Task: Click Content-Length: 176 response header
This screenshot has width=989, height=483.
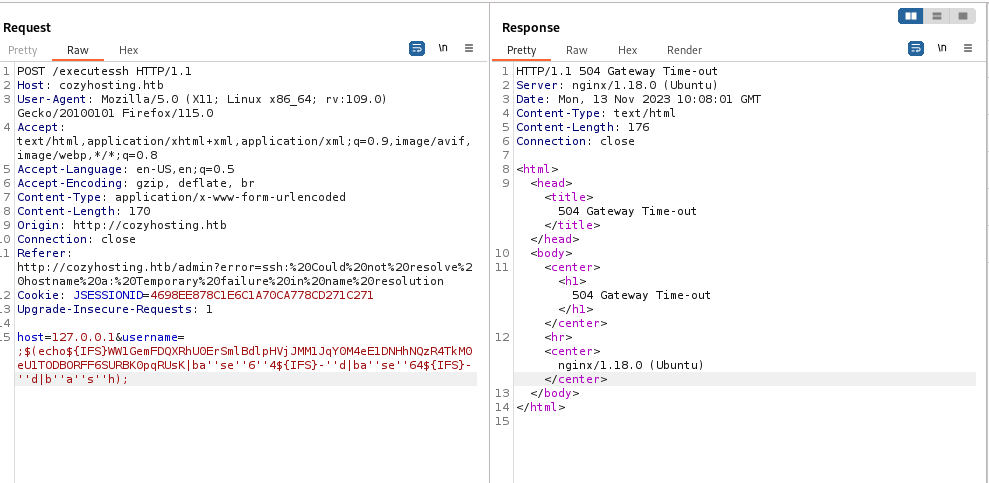Action: click(582, 127)
